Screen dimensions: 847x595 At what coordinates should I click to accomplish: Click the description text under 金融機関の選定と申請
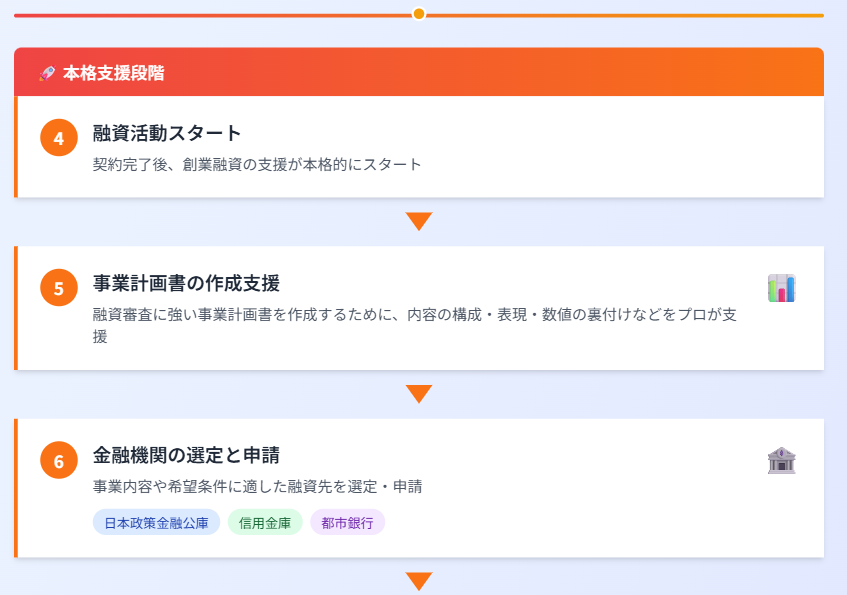click(257, 487)
